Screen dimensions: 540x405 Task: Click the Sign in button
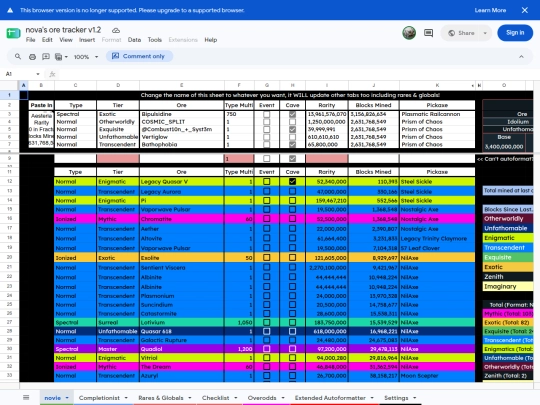515,33
